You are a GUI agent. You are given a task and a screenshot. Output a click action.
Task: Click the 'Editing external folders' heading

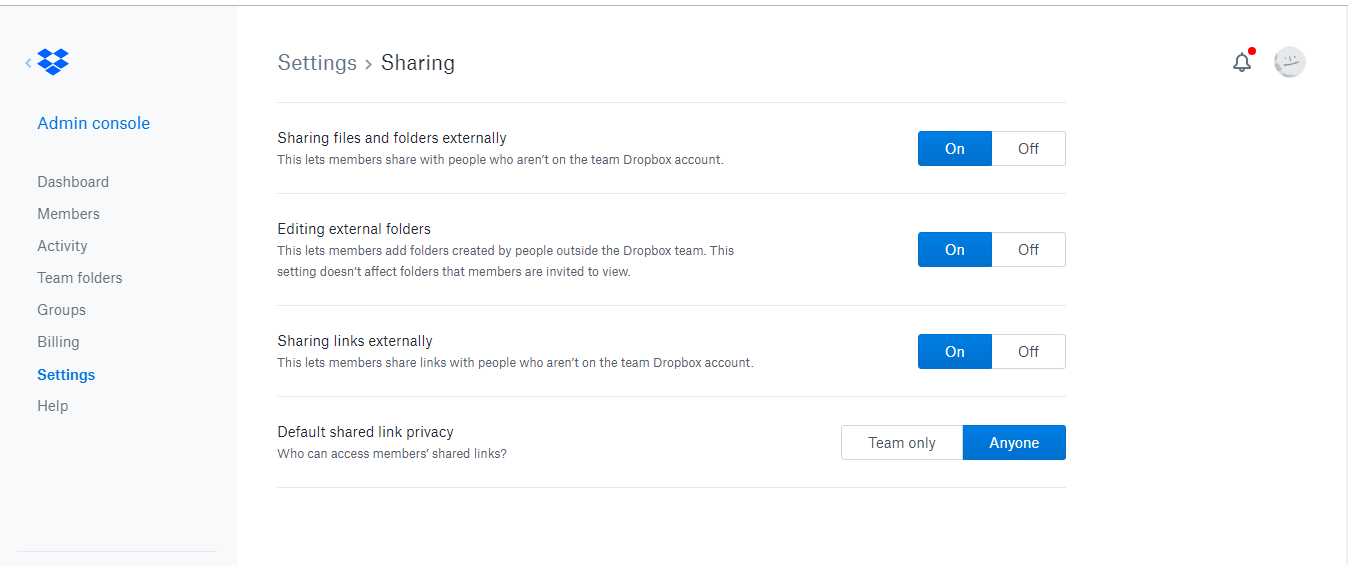[354, 229]
